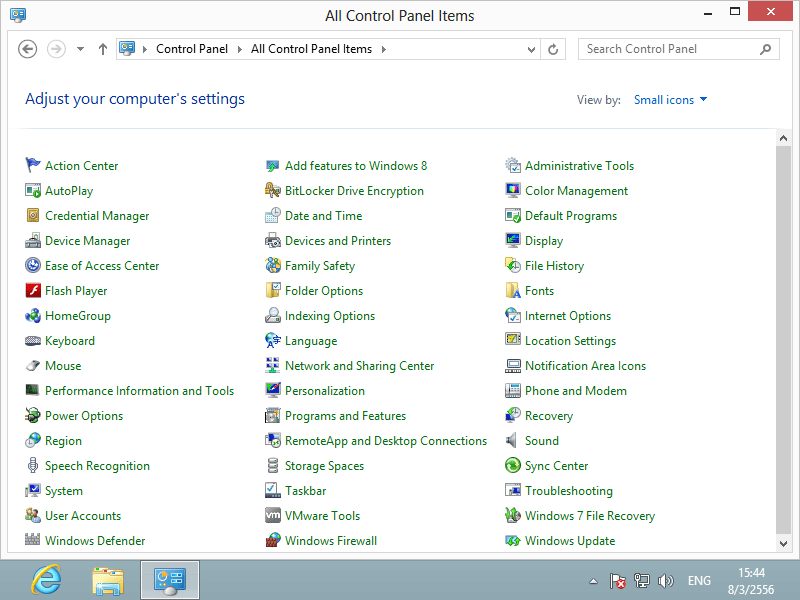Expand the arrow after All Control Panel Items
Screen dimensions: 800x600
[x=384, y=49]
